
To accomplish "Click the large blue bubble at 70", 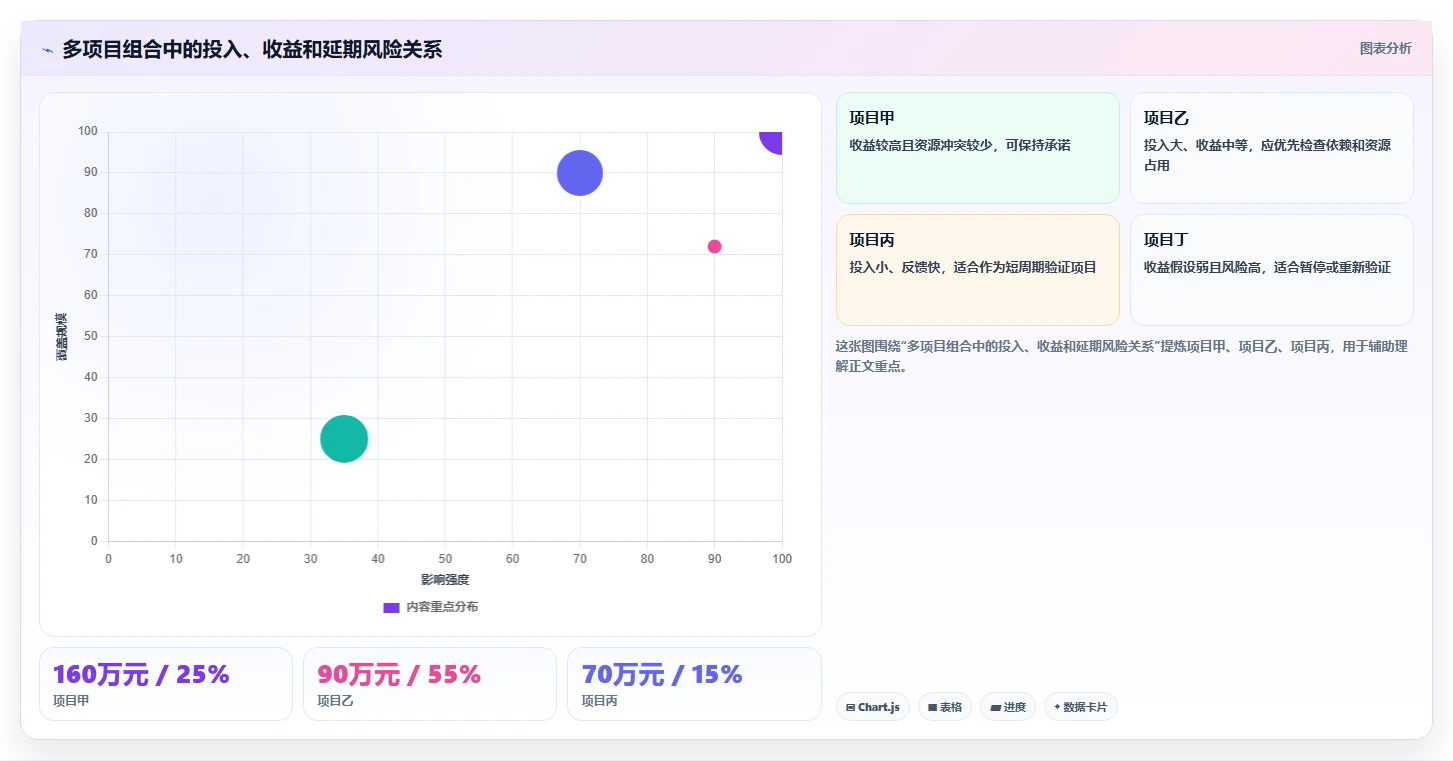I will pos(579,173).
